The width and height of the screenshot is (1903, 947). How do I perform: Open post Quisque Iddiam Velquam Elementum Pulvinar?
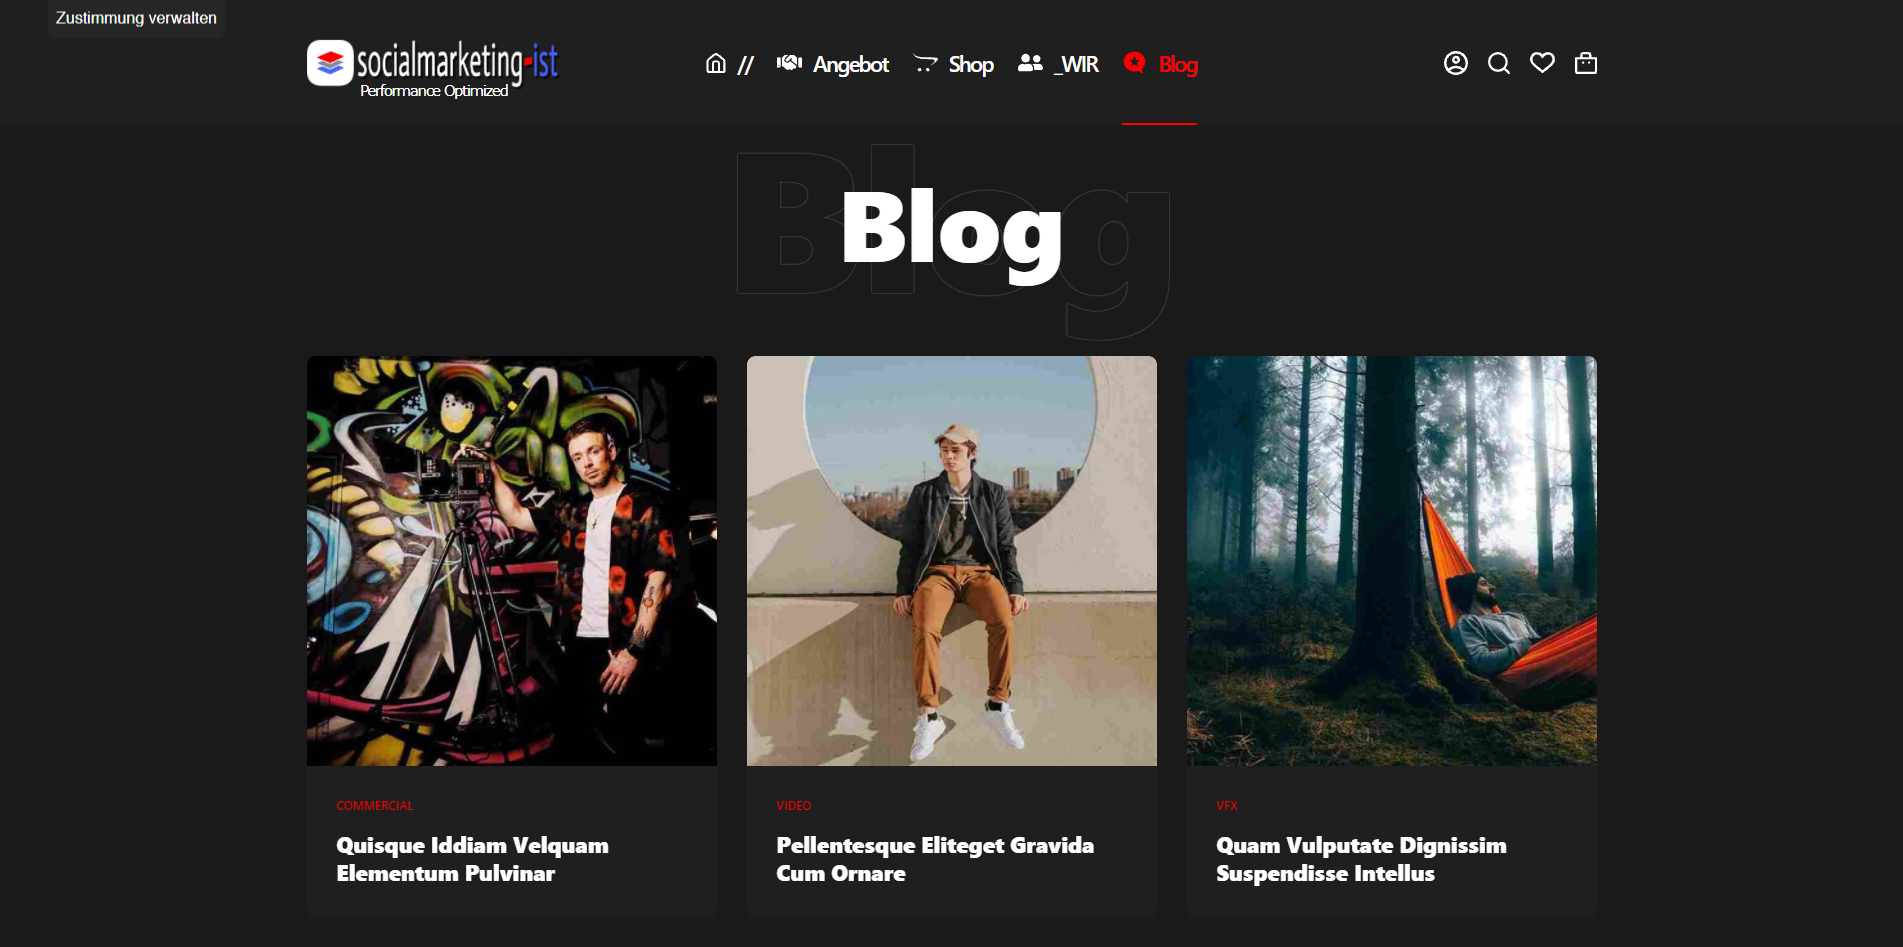tap(473, 859)
